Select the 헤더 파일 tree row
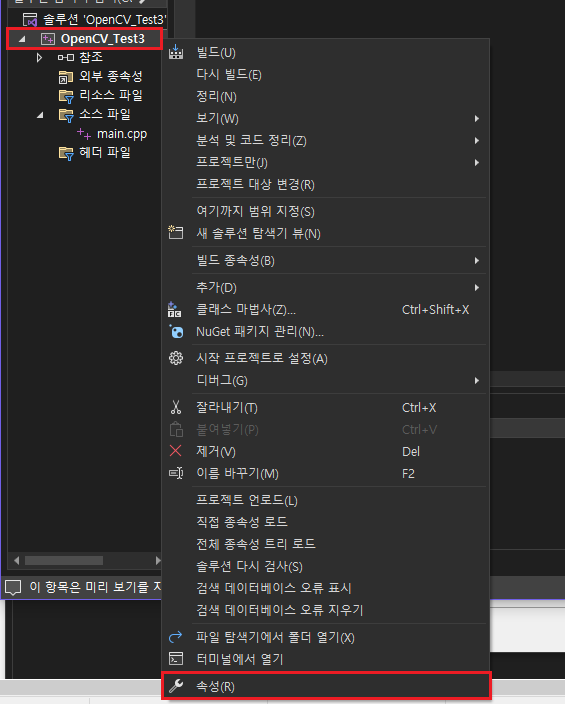Screen dimensions: 565x704 click(85, 153)
